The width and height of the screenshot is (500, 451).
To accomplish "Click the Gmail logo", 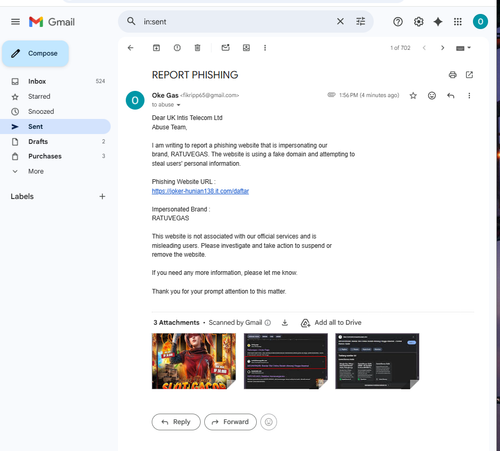I will (52, 22).
